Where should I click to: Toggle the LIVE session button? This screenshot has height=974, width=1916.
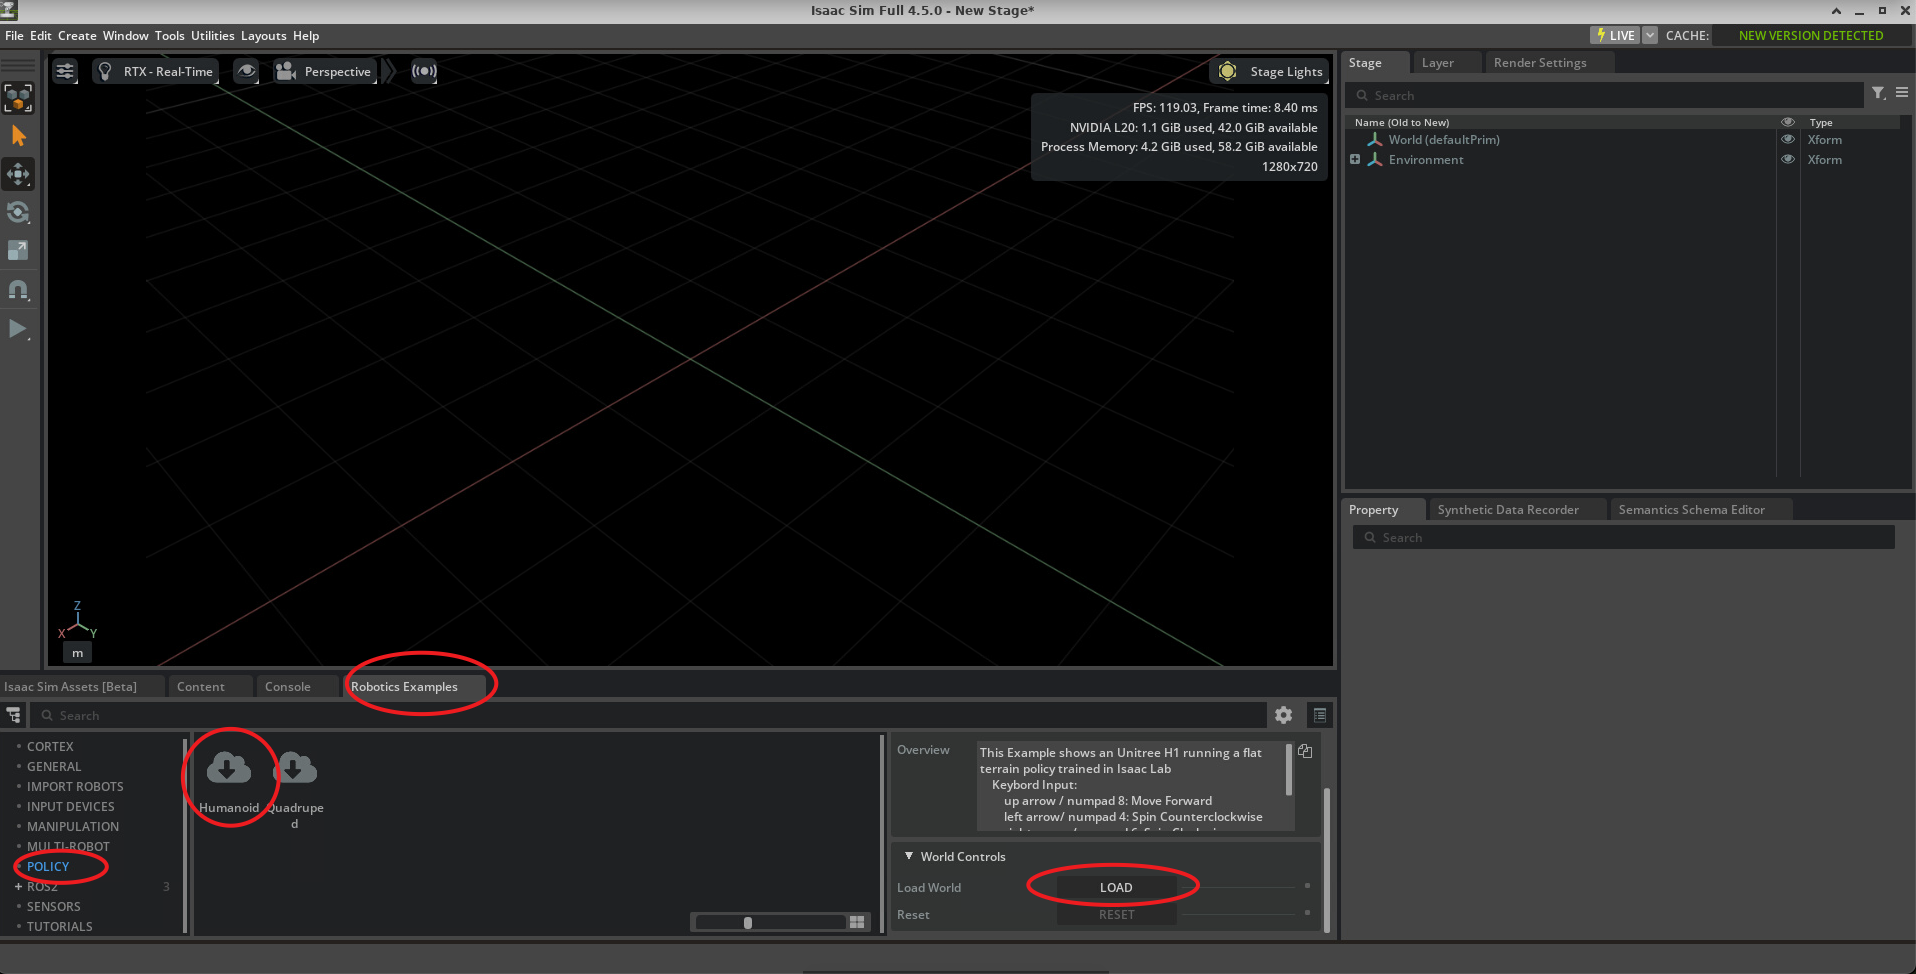(1615, 35)
